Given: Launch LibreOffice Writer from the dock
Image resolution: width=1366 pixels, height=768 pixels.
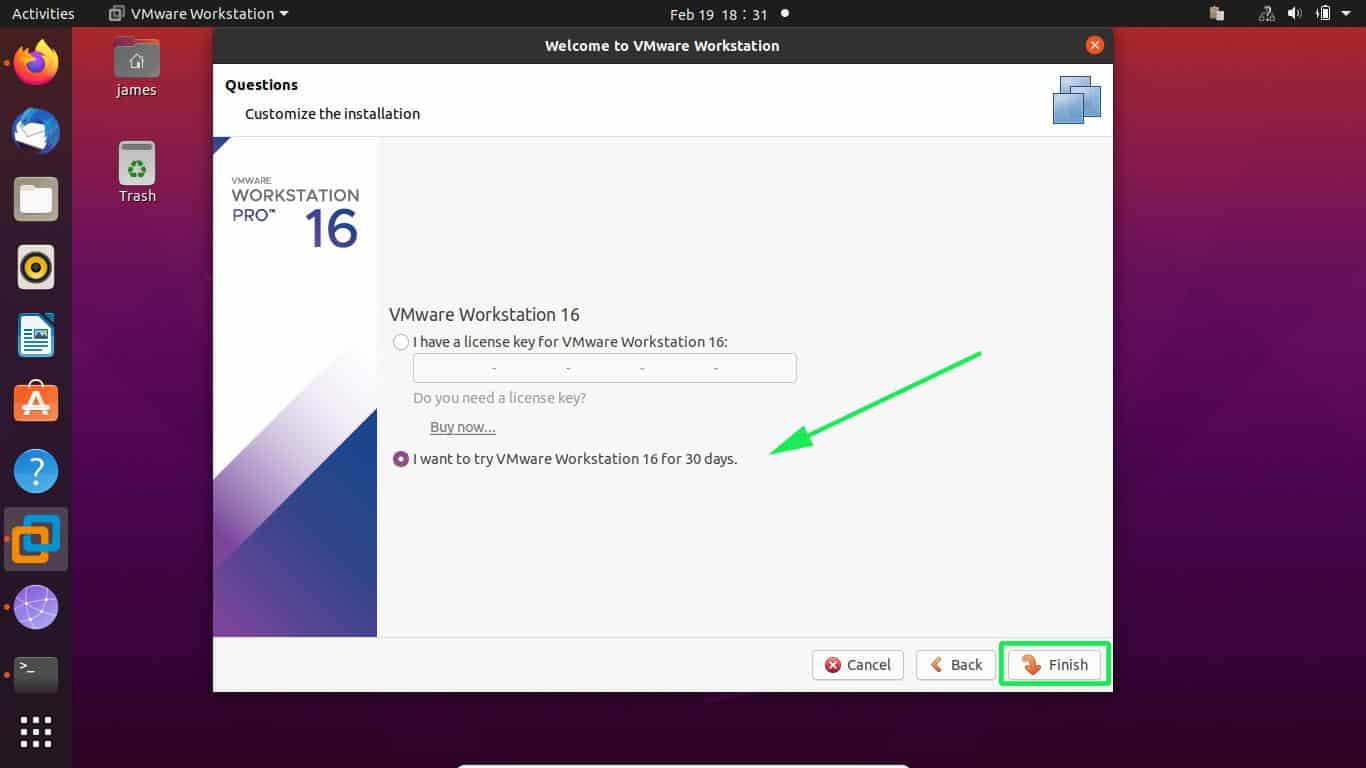Looking at the screenshot, I should 36,335.
